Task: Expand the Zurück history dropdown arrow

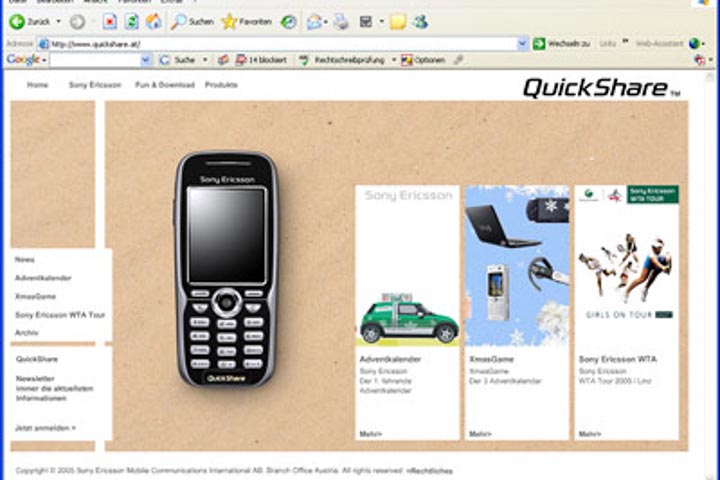Action: [58, 22]
